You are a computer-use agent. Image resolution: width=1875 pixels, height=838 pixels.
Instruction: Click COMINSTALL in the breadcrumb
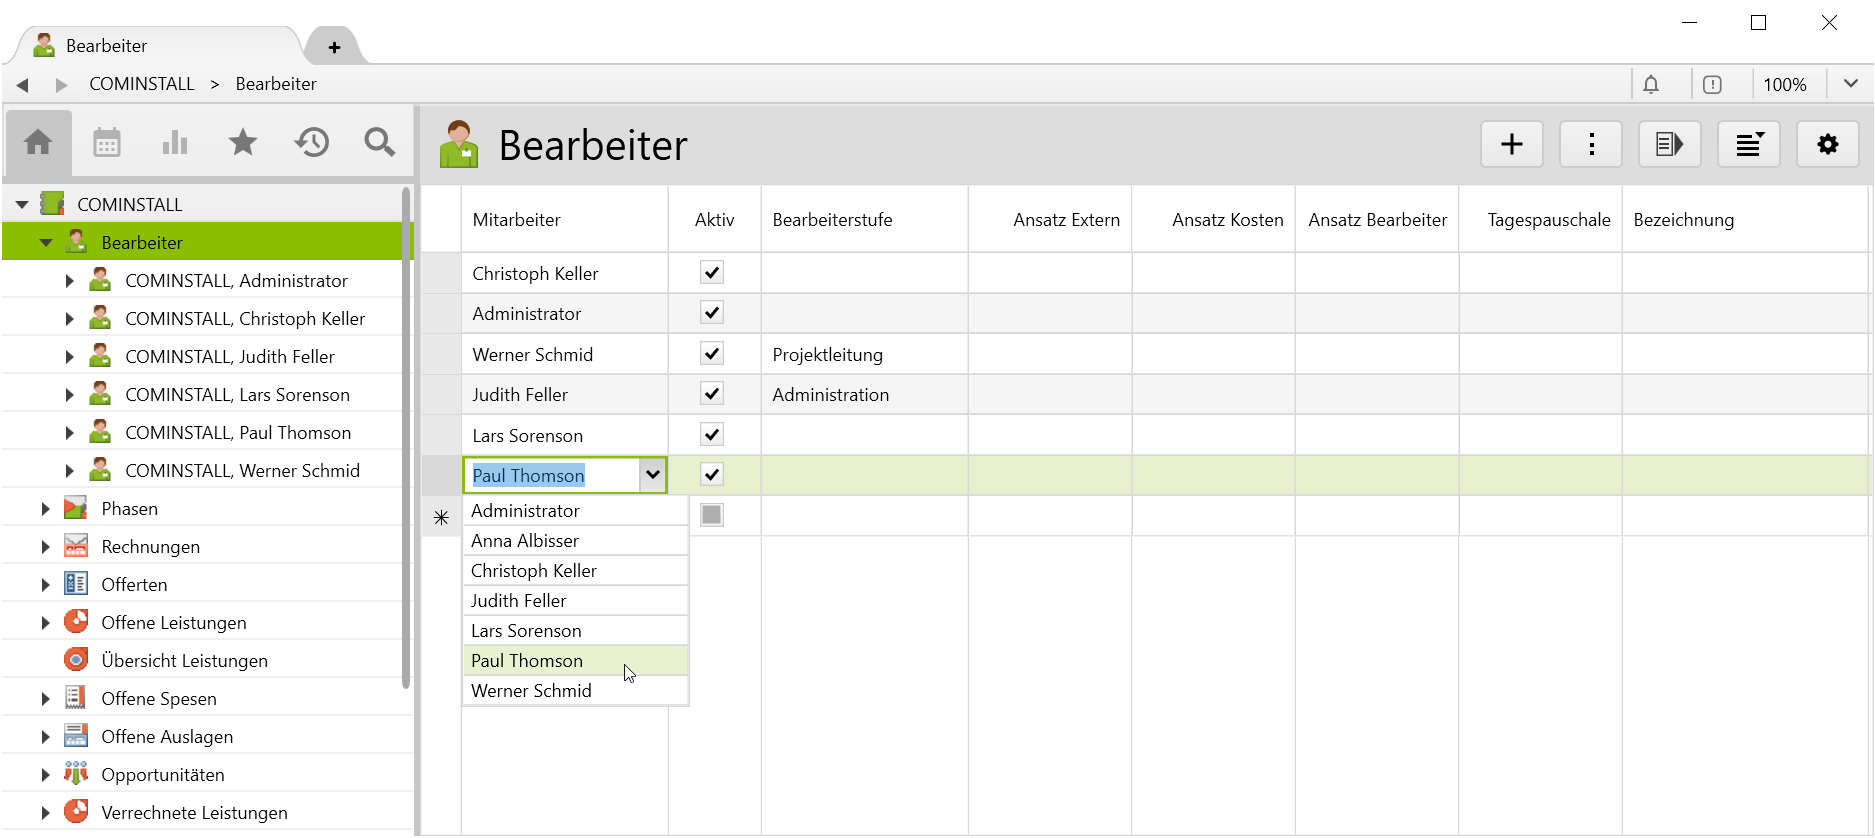[x=142, y=84]
